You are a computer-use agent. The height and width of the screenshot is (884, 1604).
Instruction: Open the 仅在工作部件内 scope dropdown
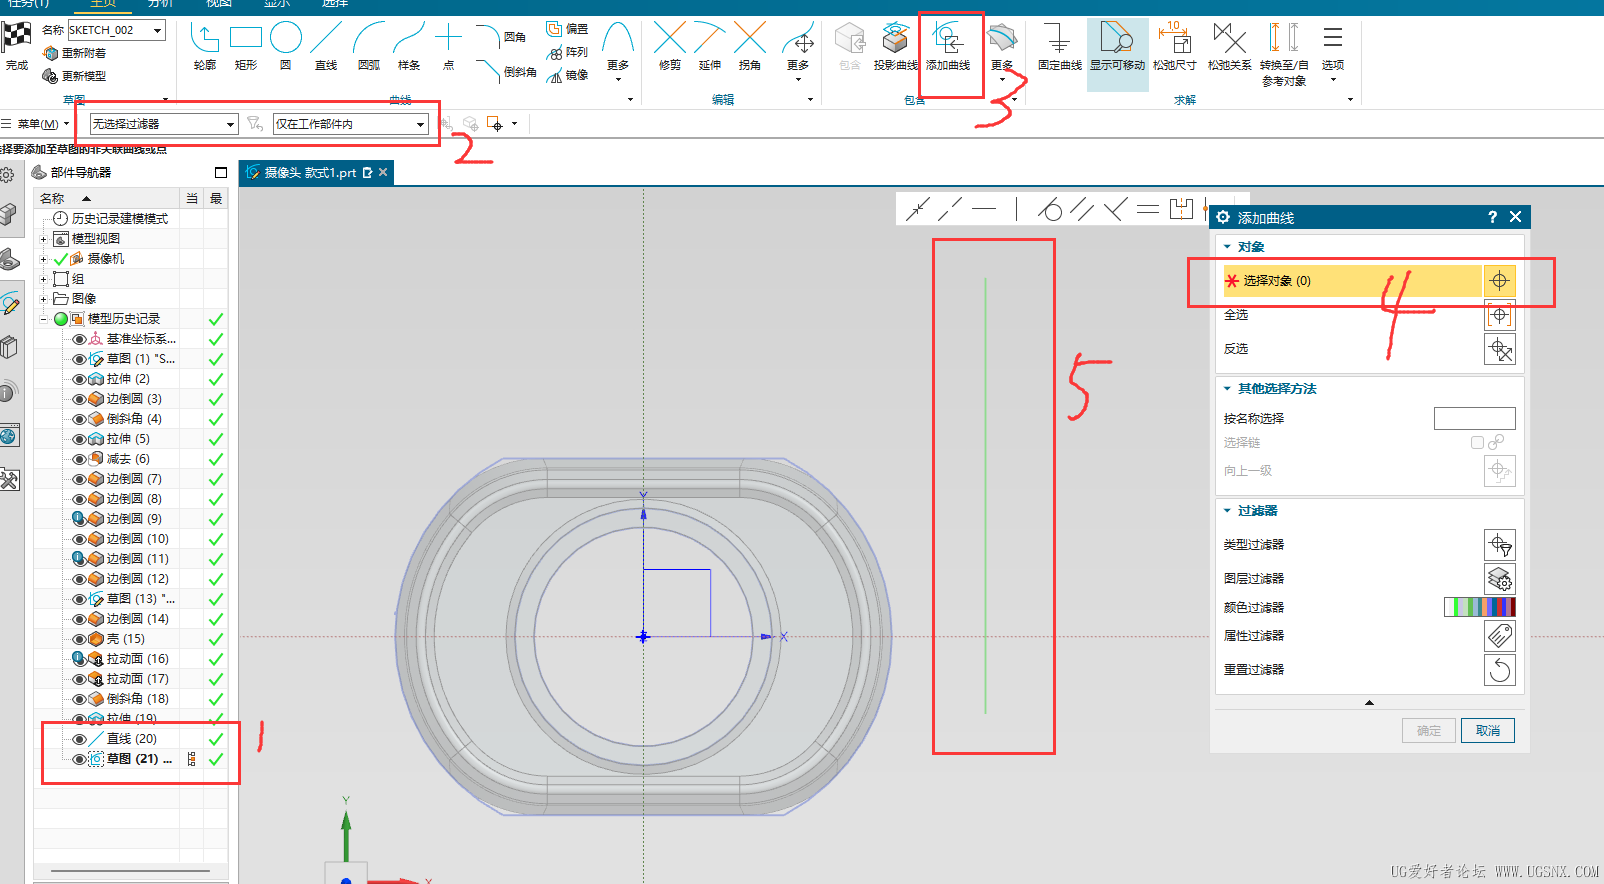click(351, 124)
